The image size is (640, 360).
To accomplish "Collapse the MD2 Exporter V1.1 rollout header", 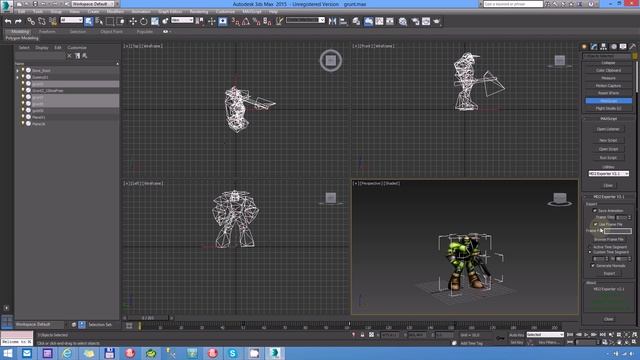I will 608,197.
